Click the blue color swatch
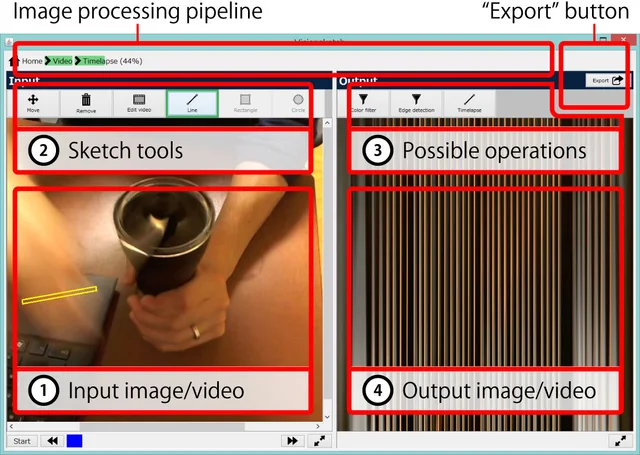The image size is (640, 455). click(x=74, y=441)
